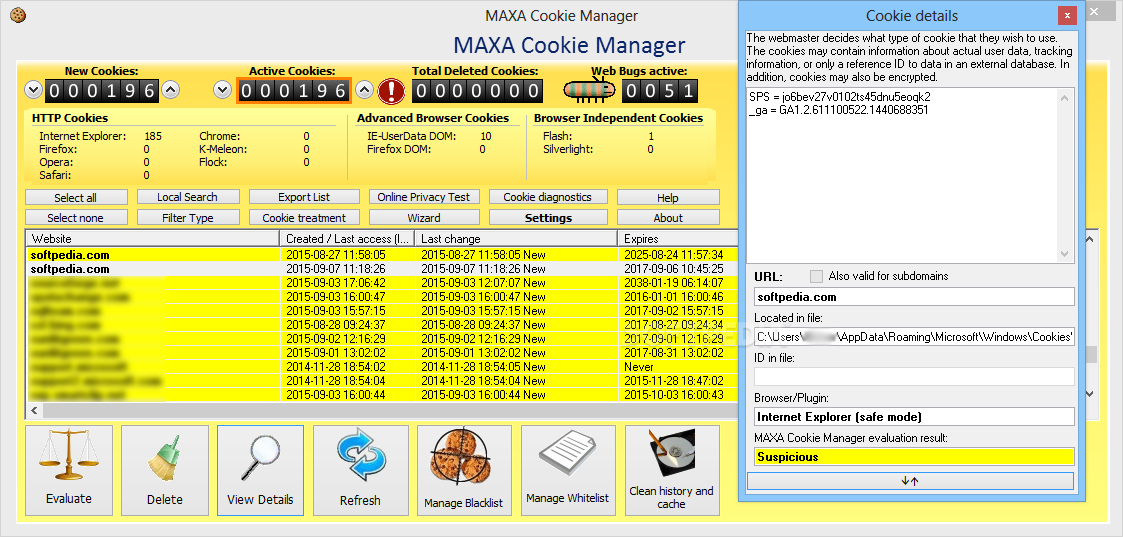The height and width of the screenshot is (537, 1123).
Task: Open Manage Blacklist cookie crosshair button
Action: 464,470
